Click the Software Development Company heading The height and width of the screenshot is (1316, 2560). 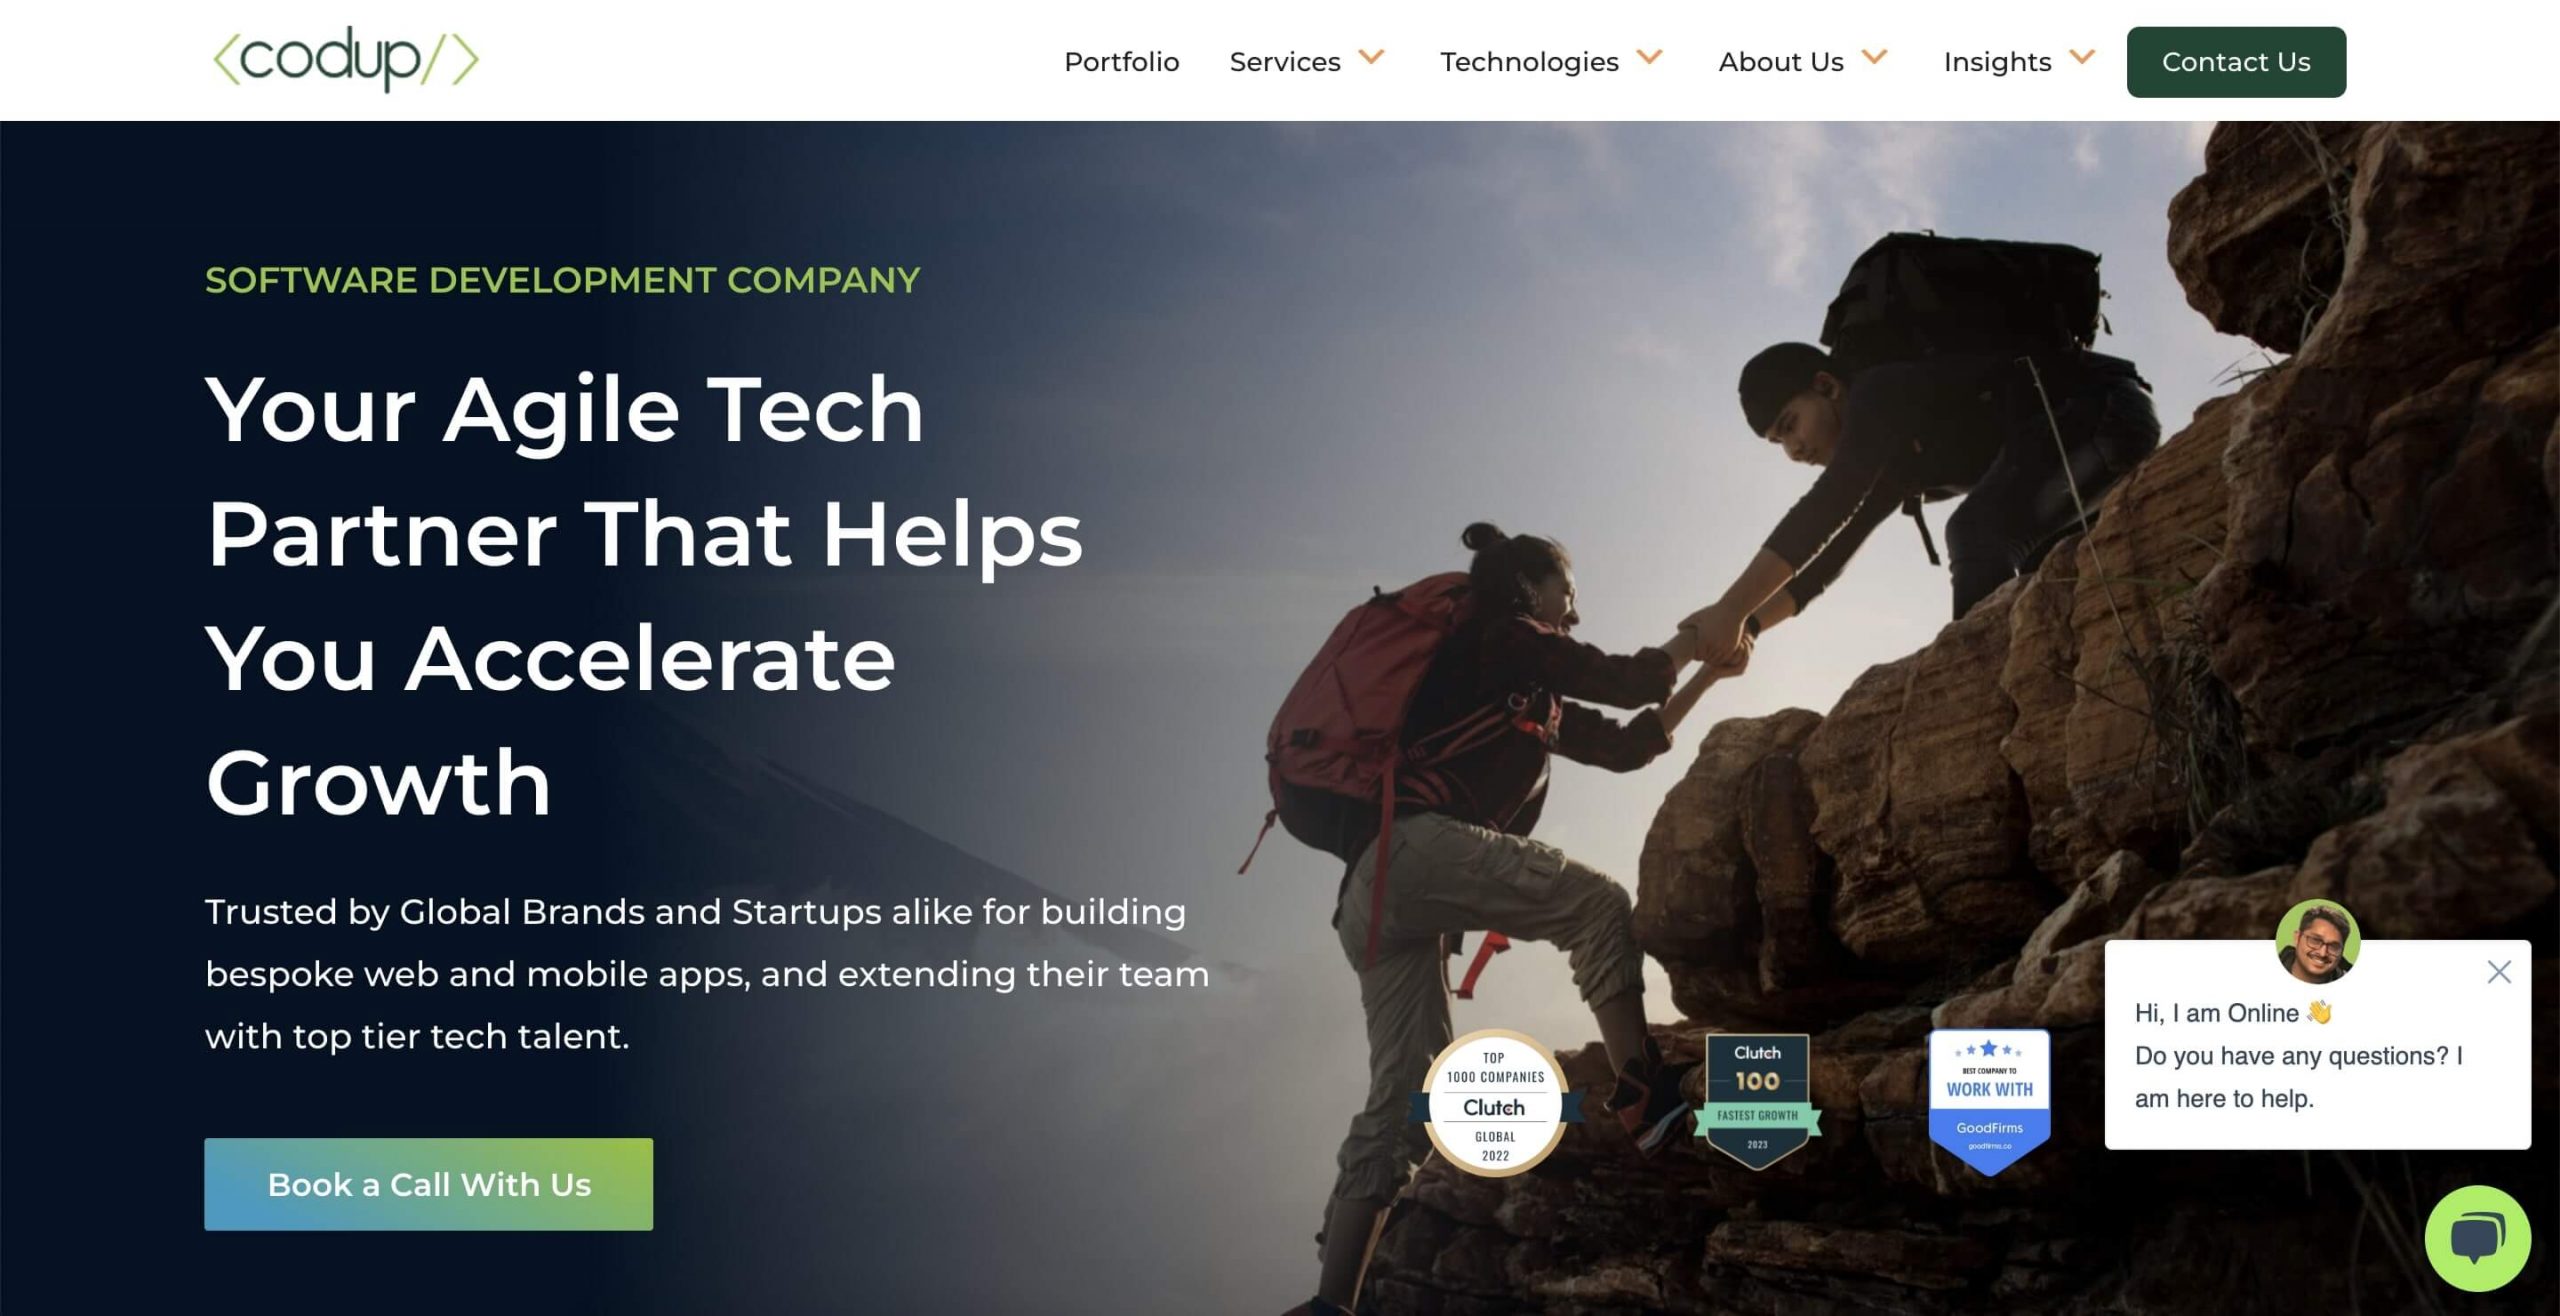[x=562, y=280]
